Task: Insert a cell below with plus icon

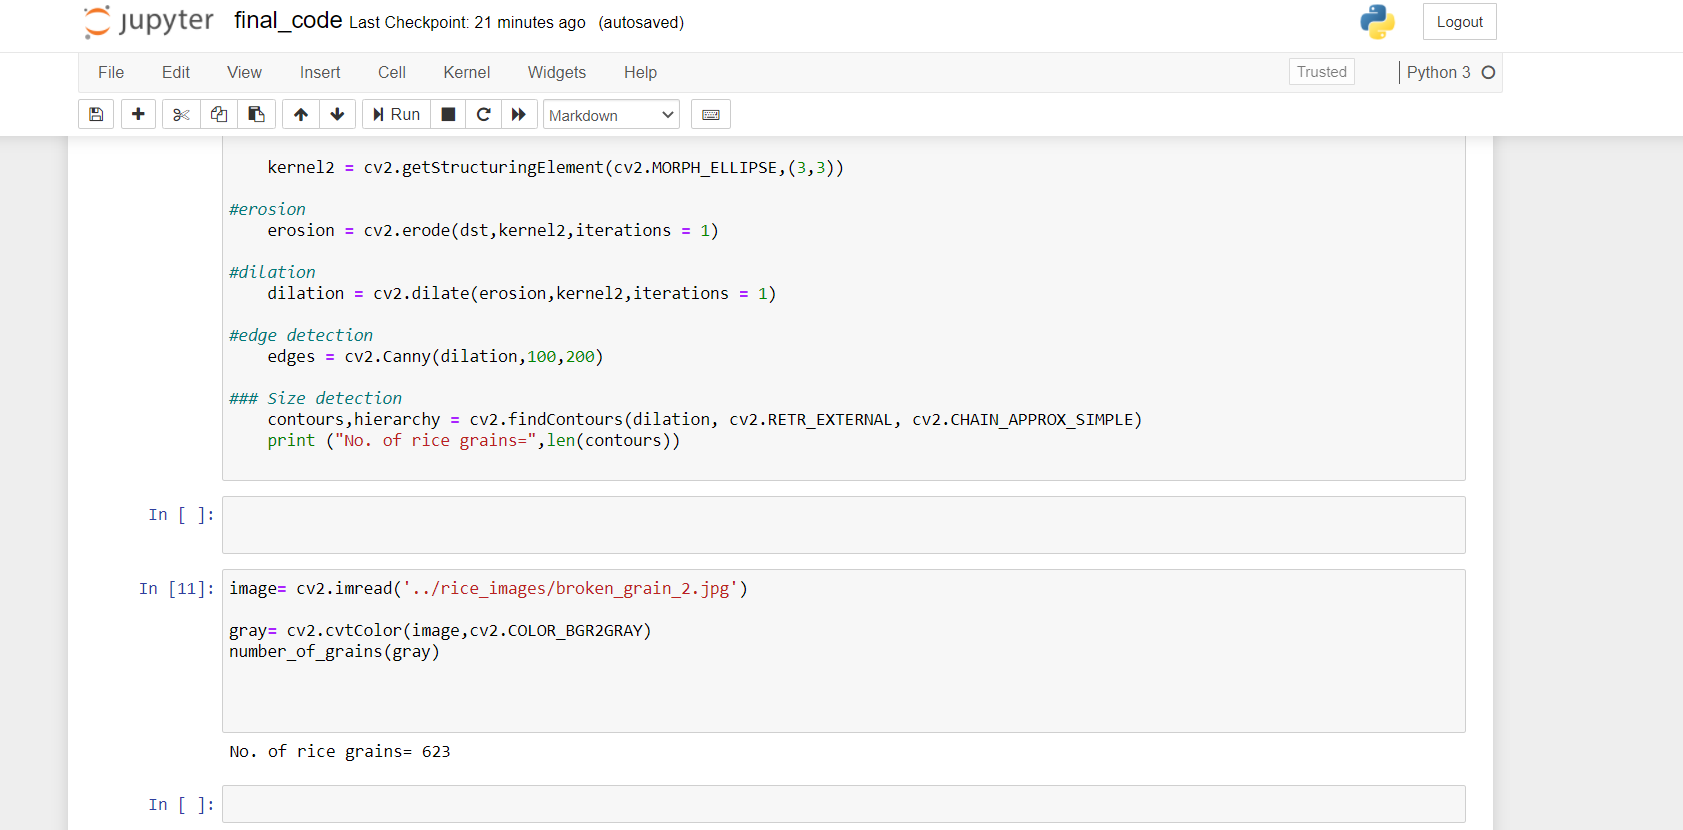Action: (x=138, y=114)
